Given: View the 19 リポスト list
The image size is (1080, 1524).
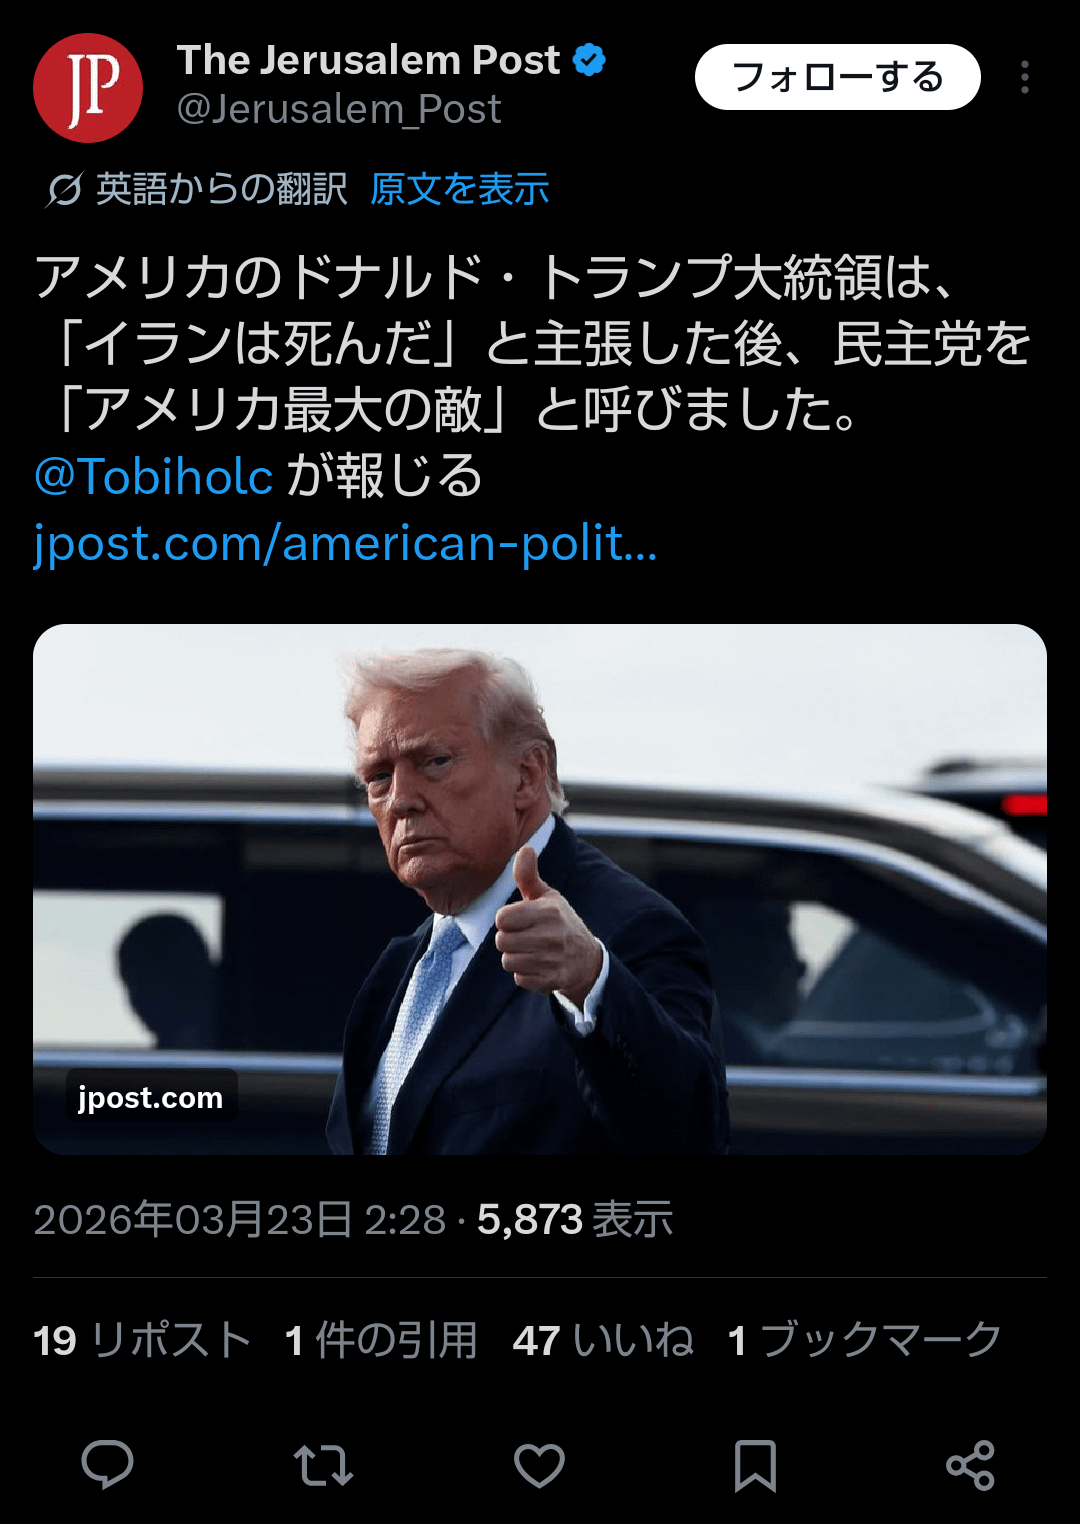Looking at the screenshot, I should click(142, 1340).
